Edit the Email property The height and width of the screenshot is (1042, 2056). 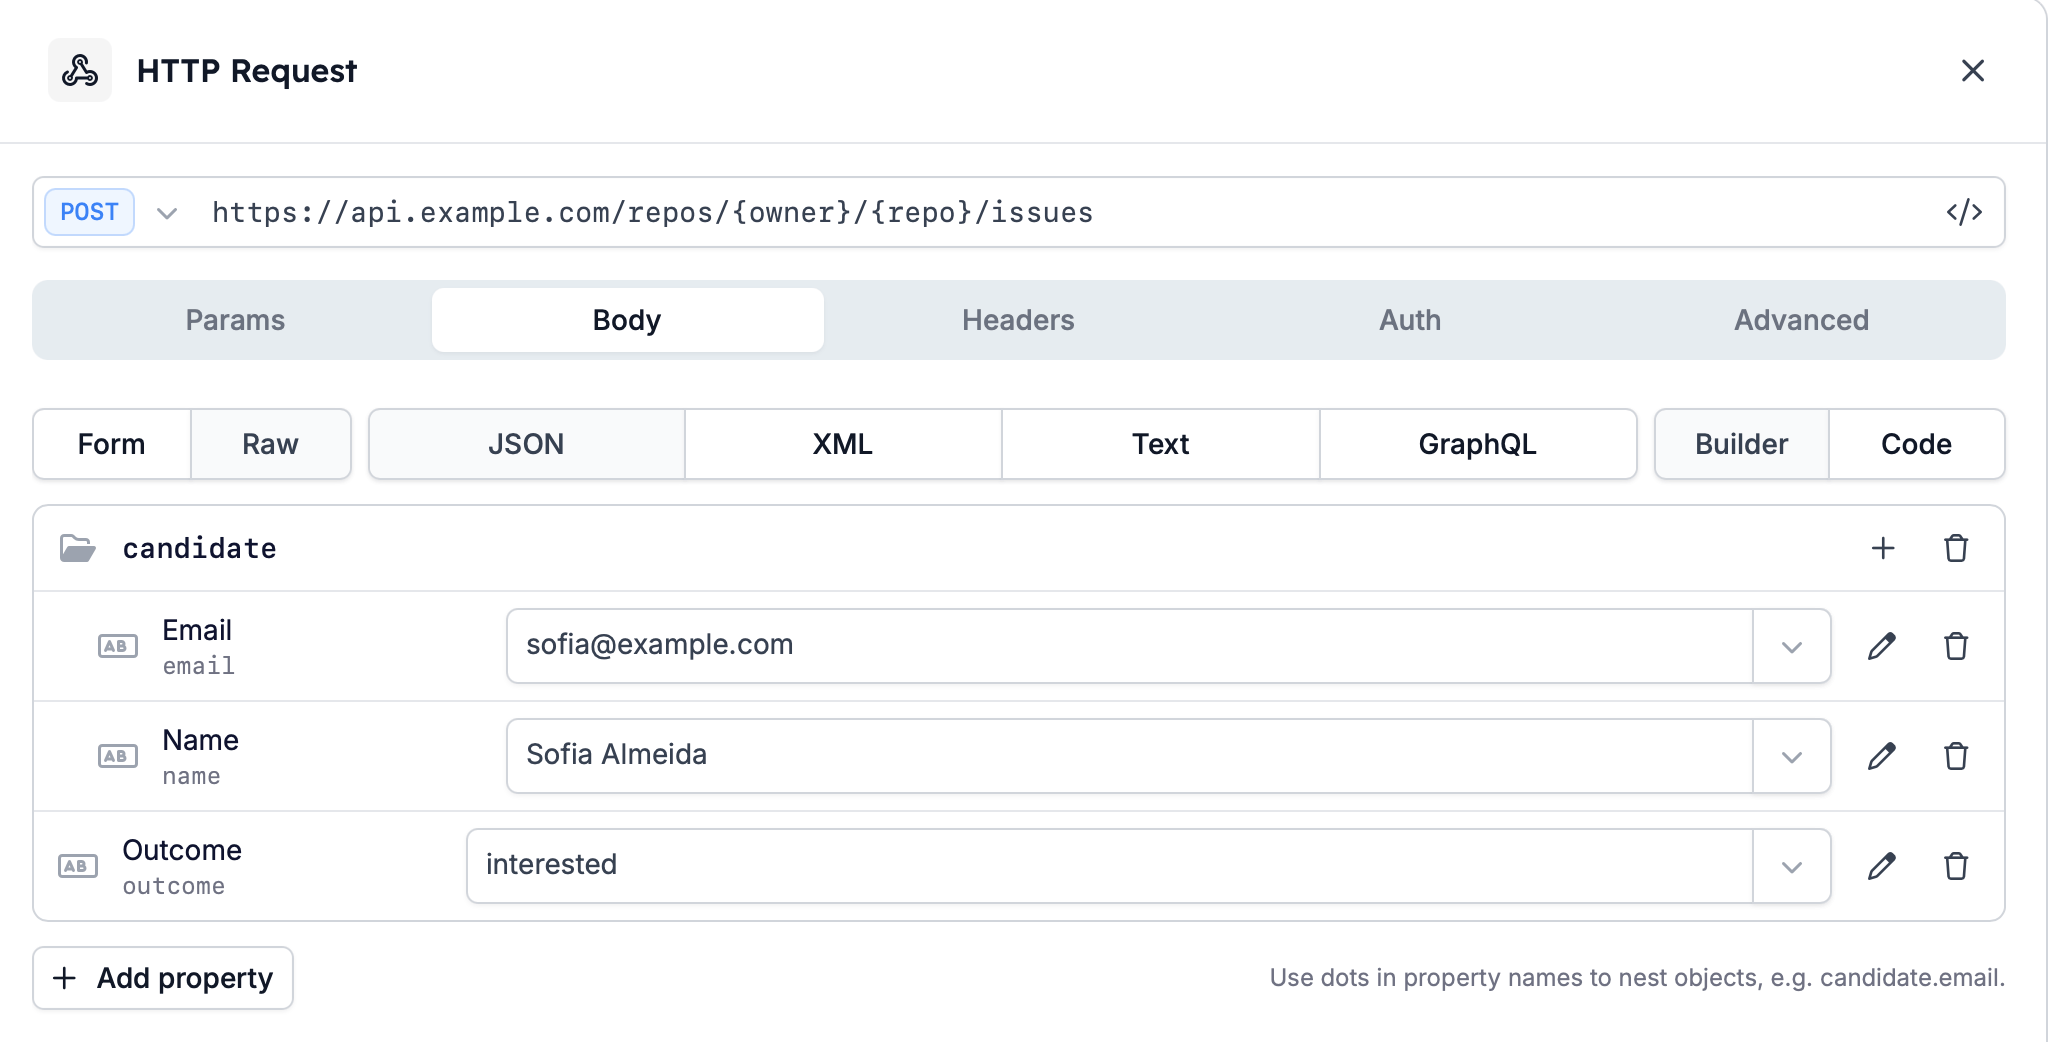[1882, 646]
